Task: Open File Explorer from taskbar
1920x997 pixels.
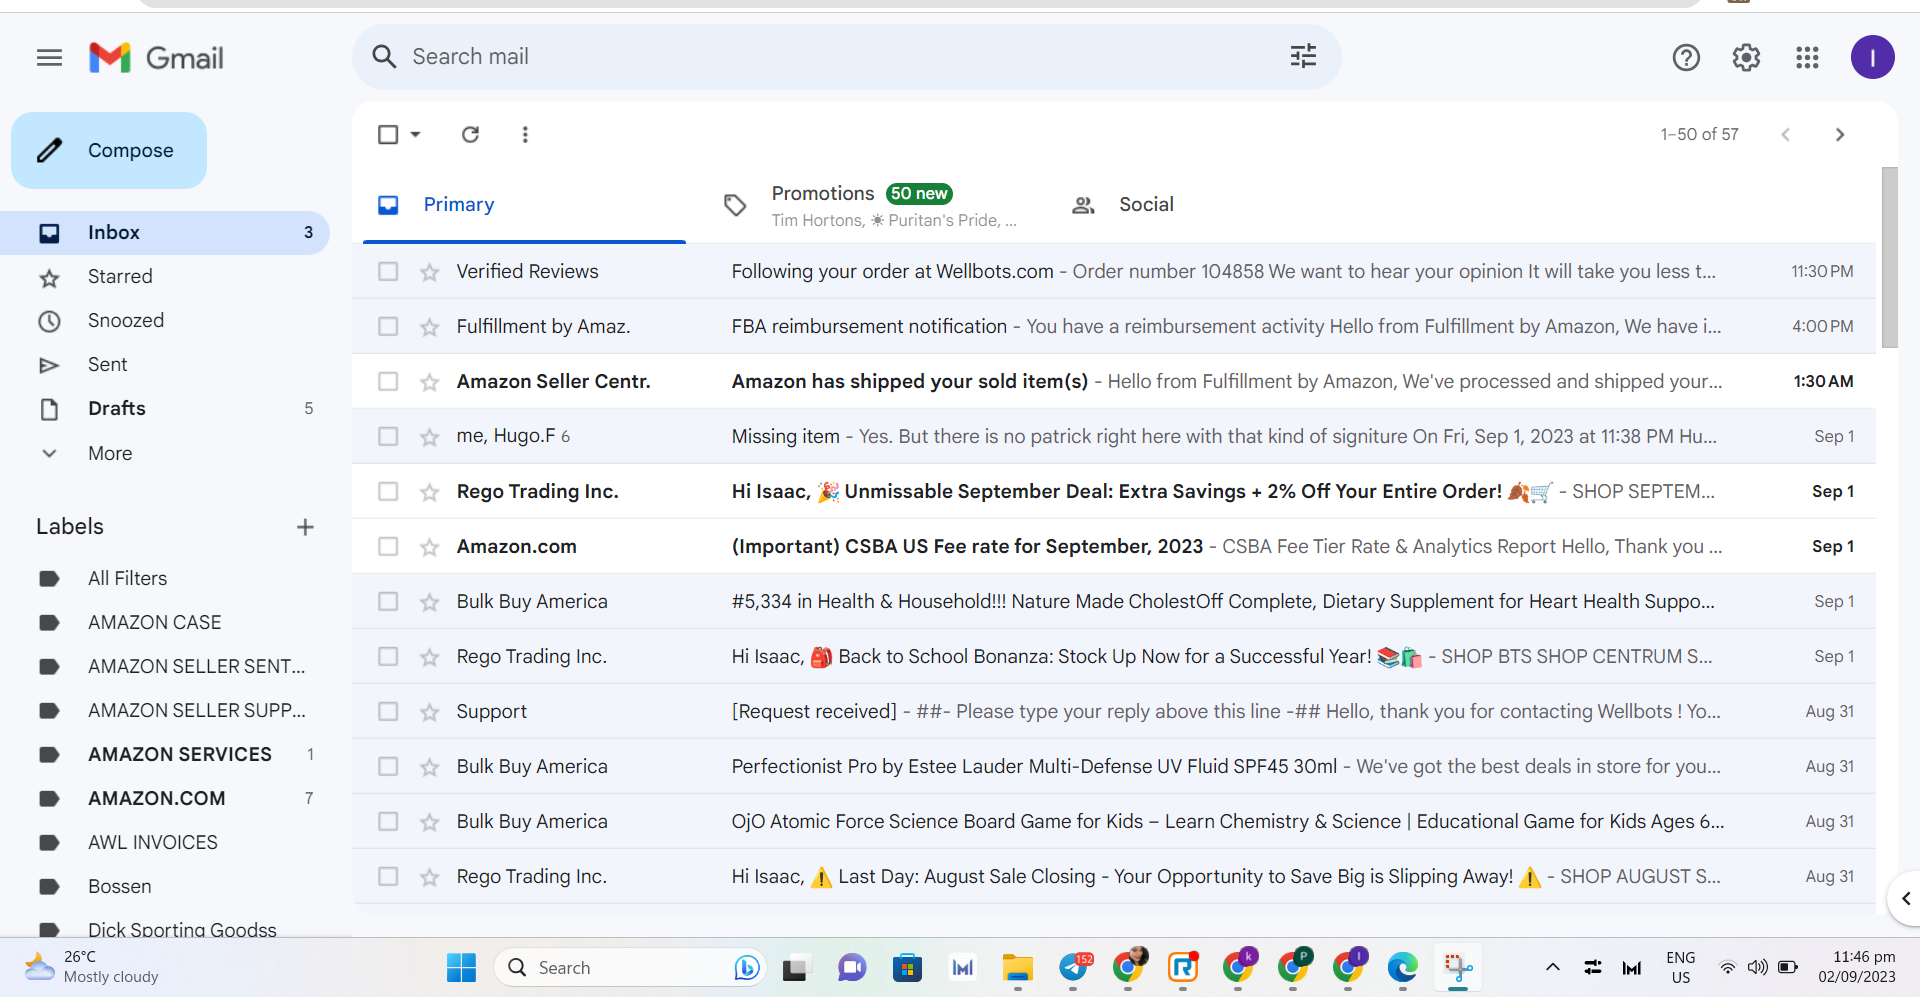Action: (x=1018, y=967)
